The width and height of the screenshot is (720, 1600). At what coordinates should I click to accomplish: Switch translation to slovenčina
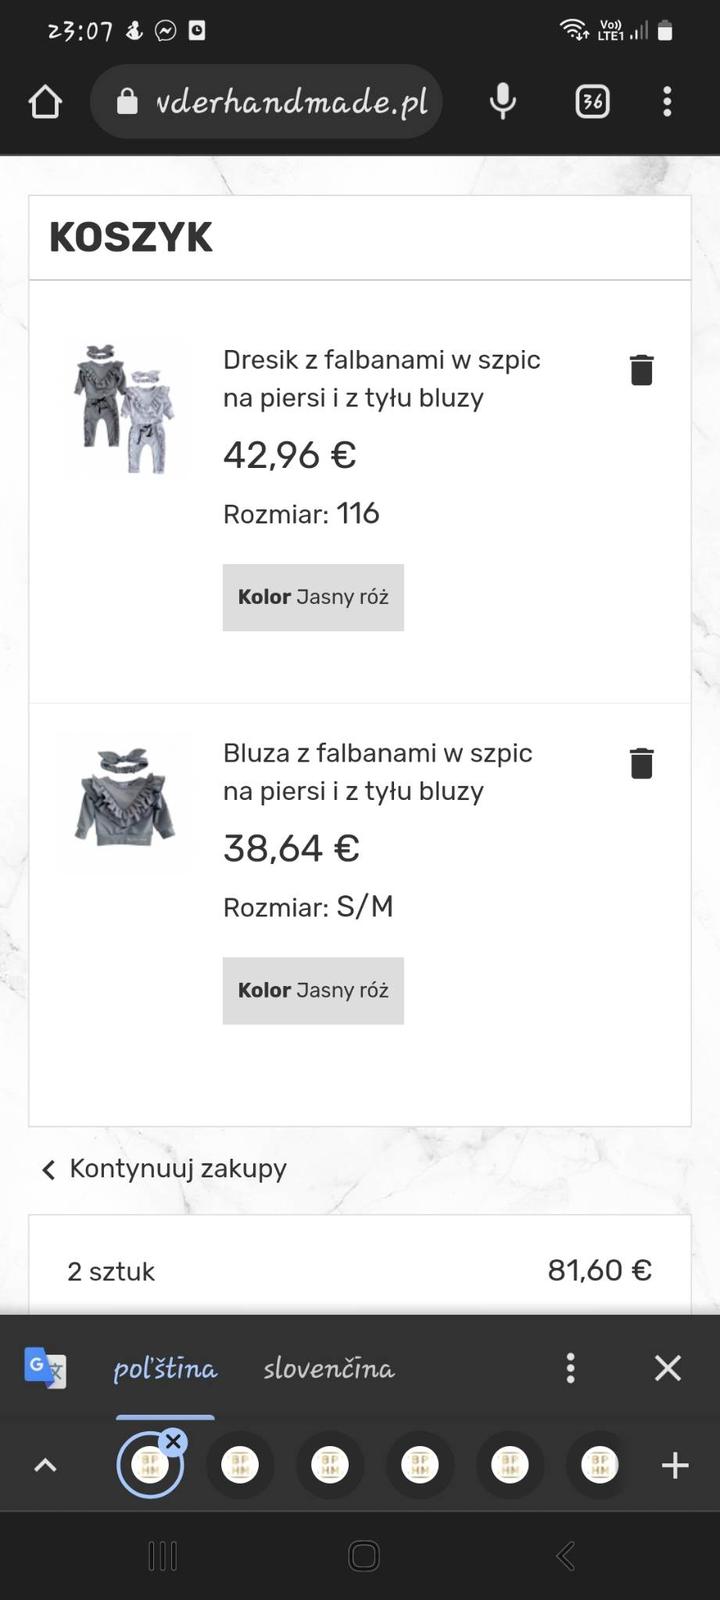[329, 1368]
